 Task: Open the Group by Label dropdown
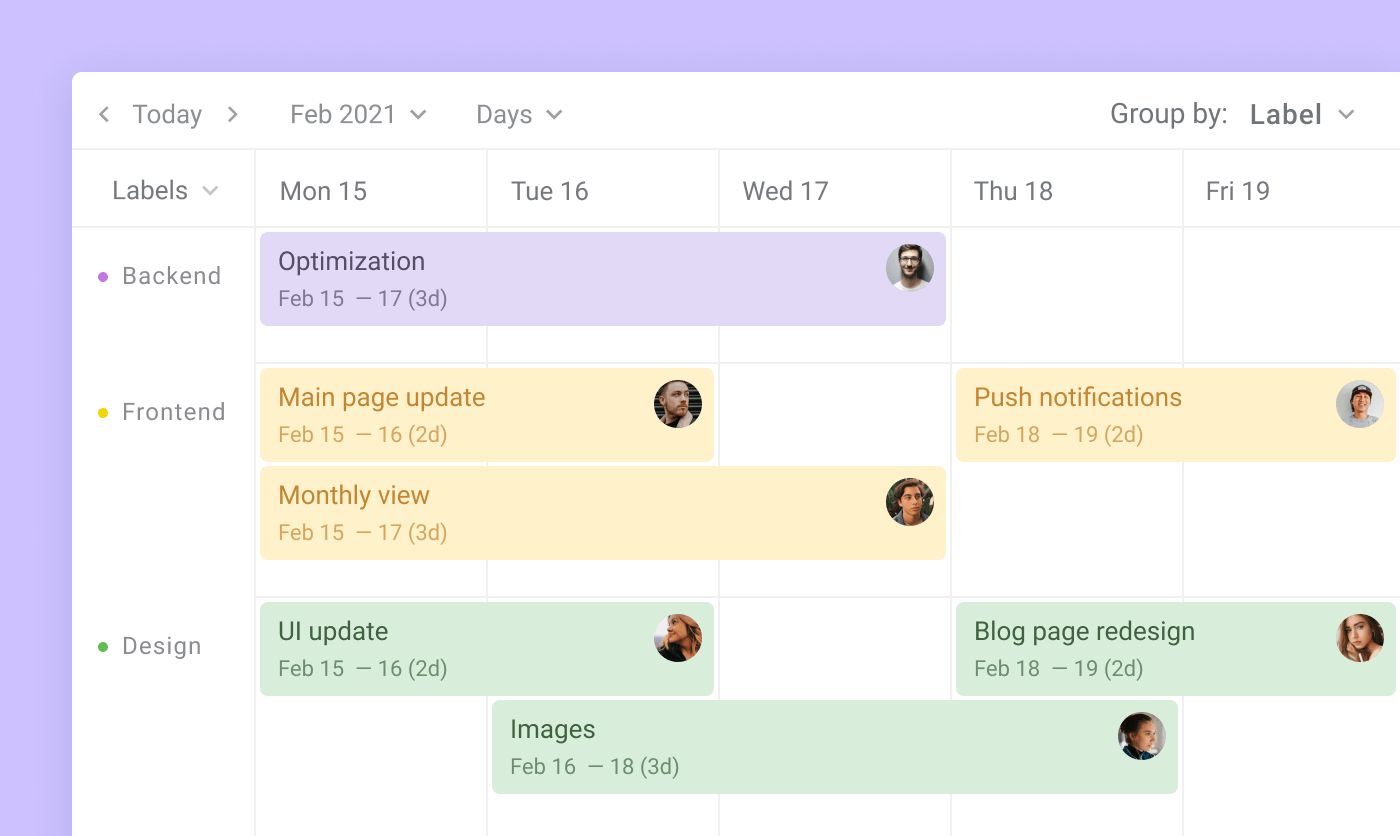tap(1300, 114)
